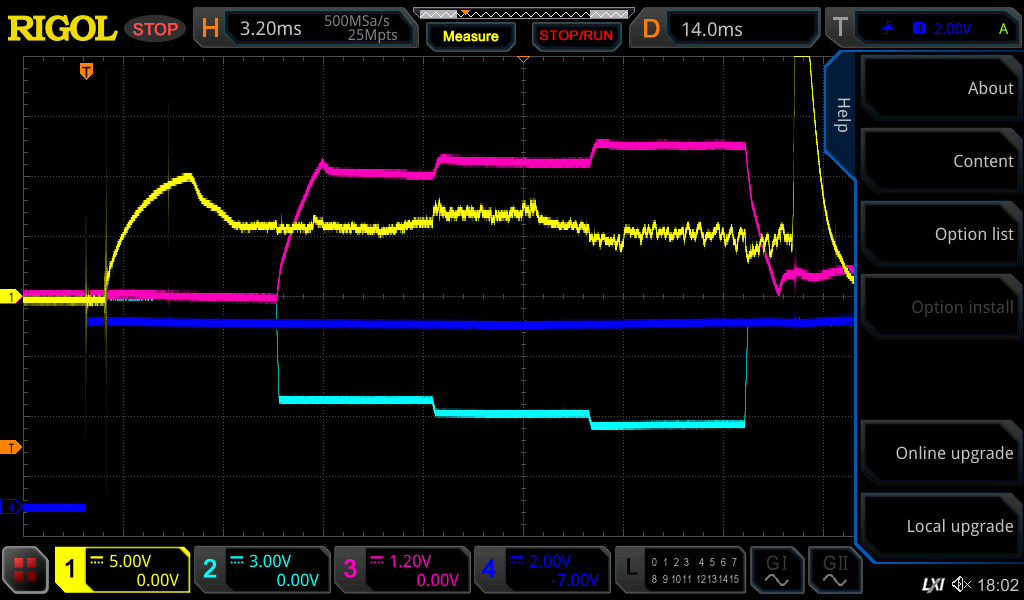Toggle channel 3 with 1.20V scale
The height and width of the screenshot is (600, 1024).
[401, 571]
